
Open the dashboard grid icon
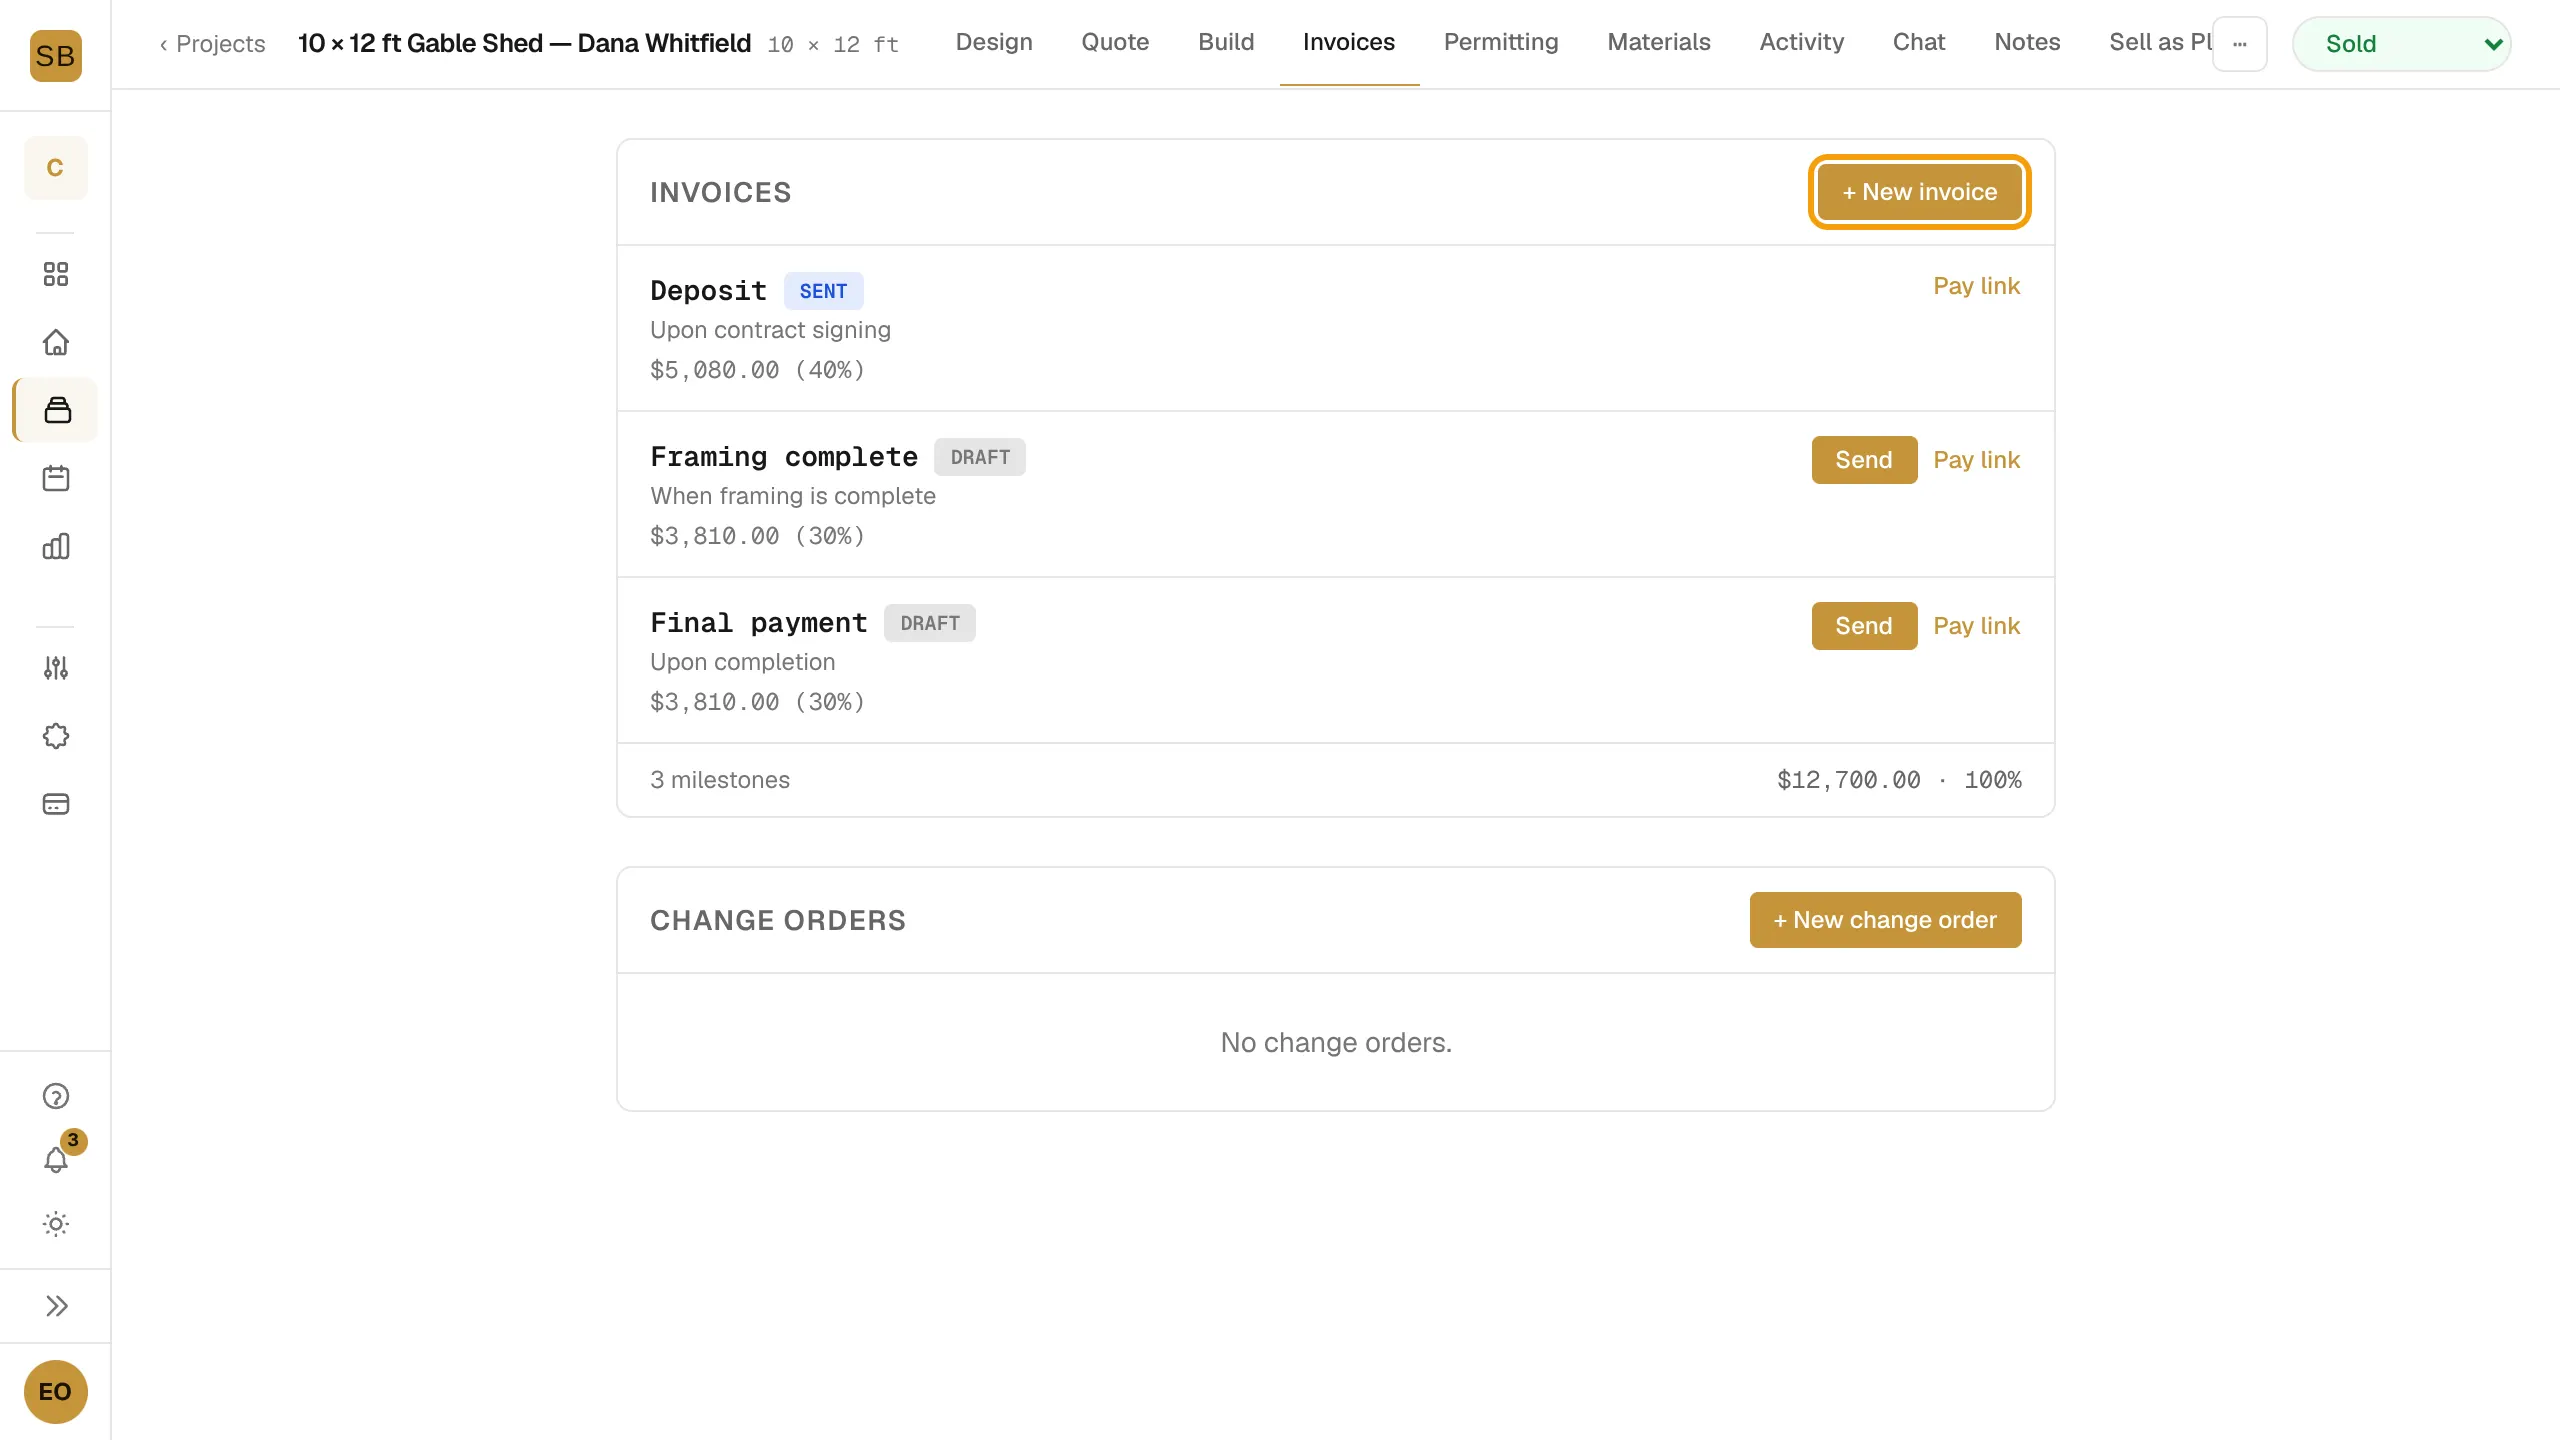pos(56,274)
